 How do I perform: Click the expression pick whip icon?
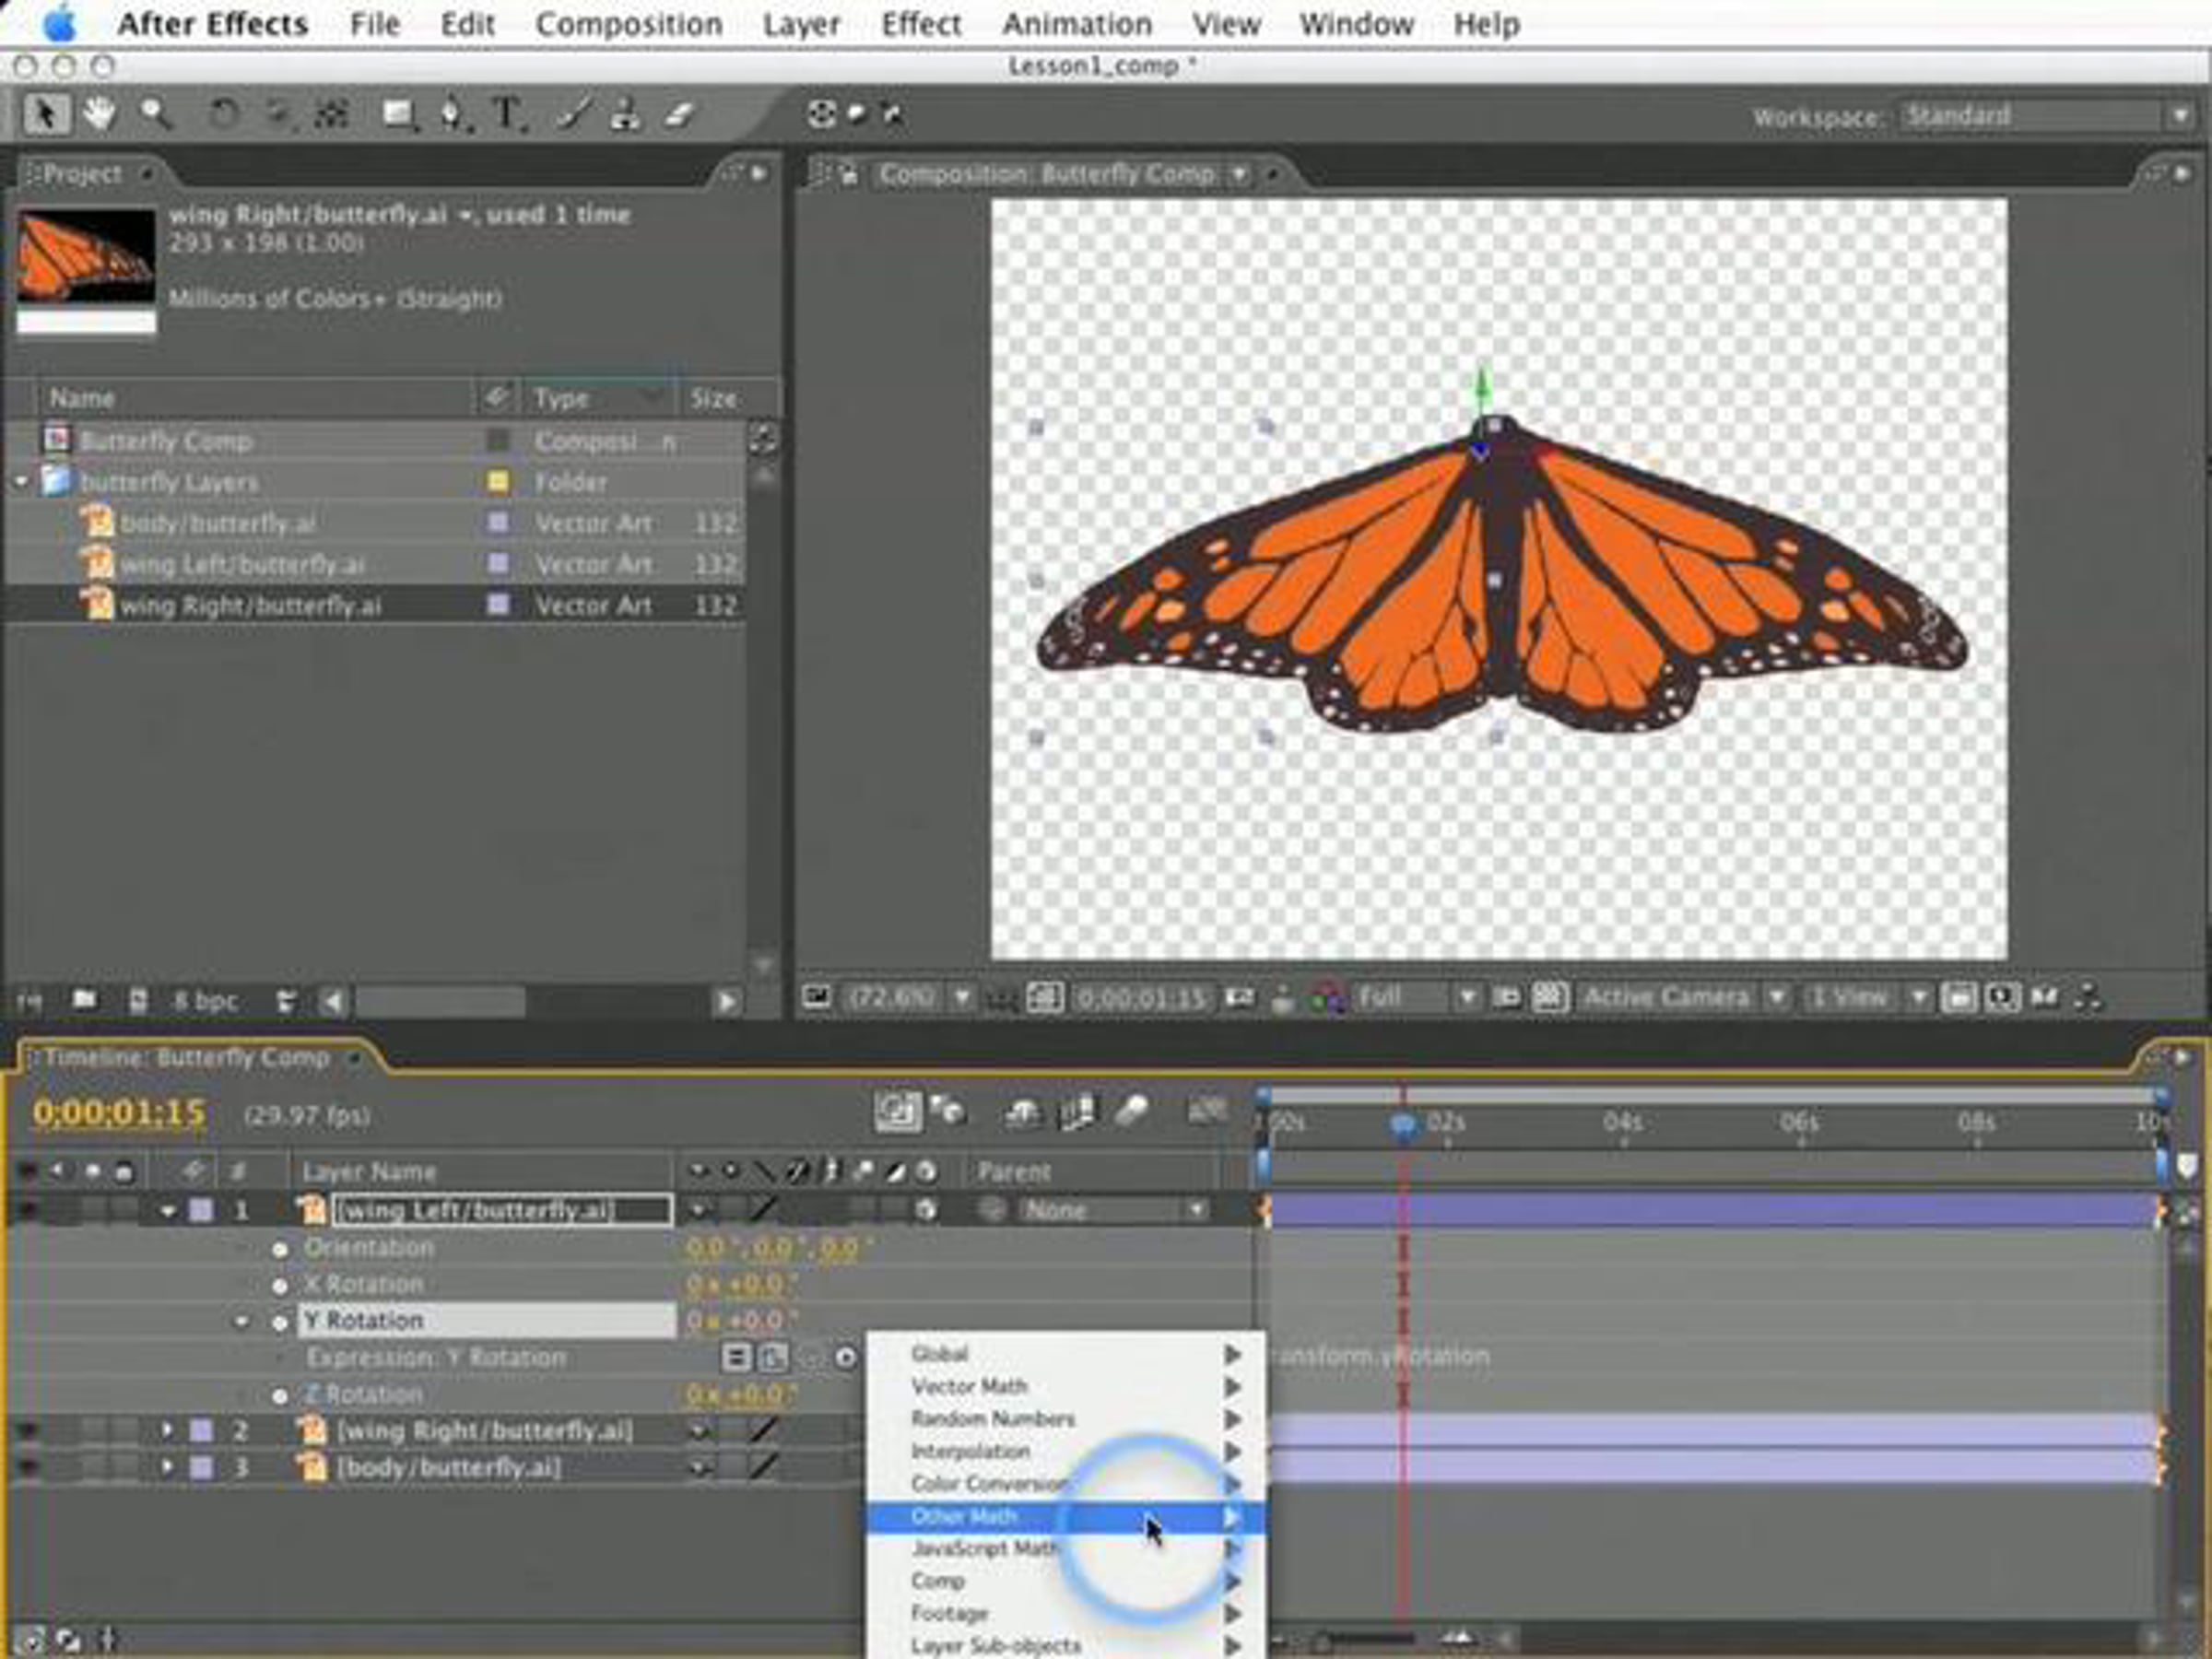[811, 1358]
